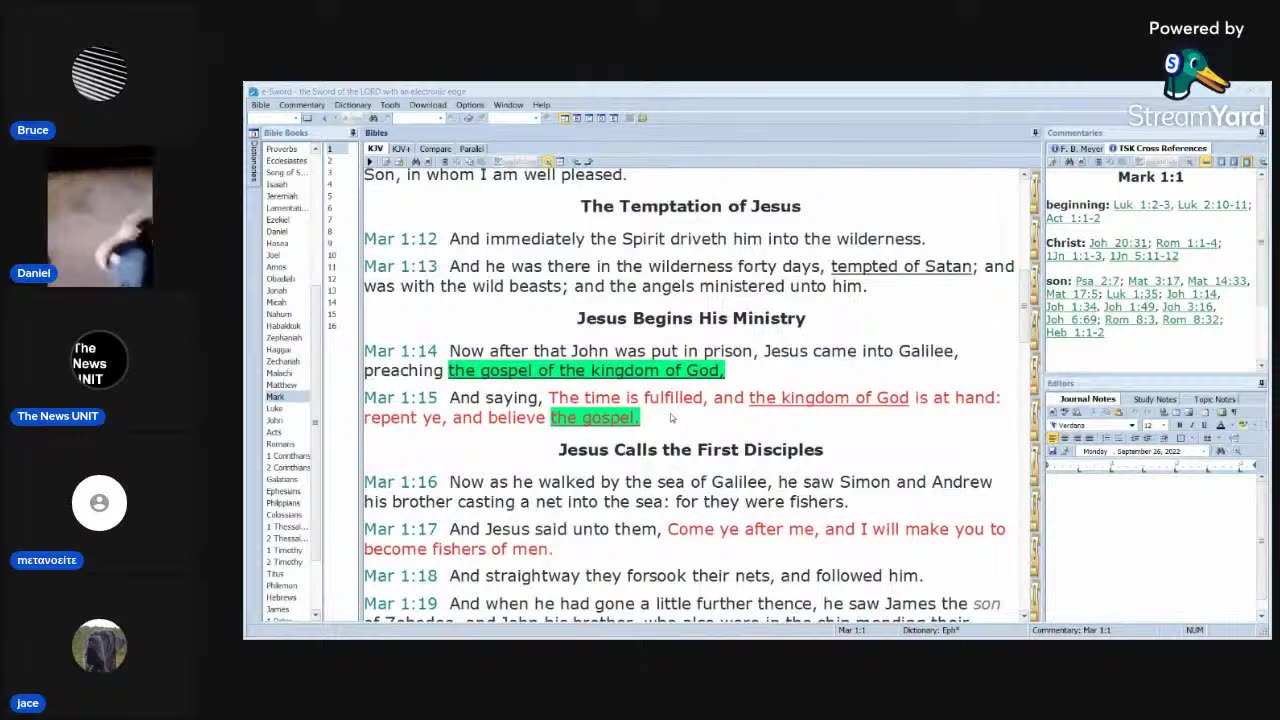Pin the Commentaries panel
Screen dimensions: 1280x720
click(x=1261, y=133)
